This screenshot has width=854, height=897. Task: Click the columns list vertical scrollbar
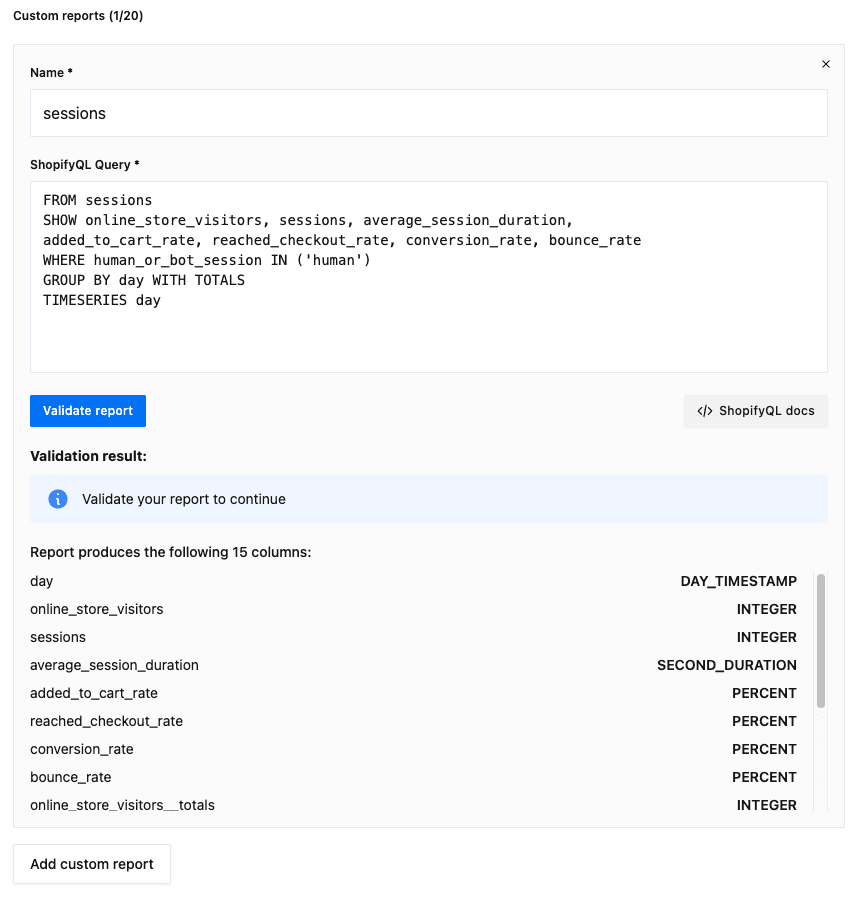(x=821, y=641)
